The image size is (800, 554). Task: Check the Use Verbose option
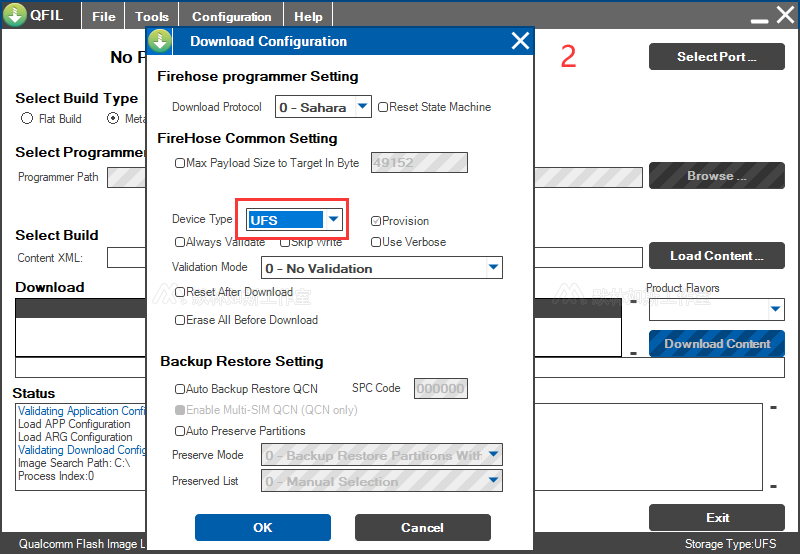coord(376,242)
